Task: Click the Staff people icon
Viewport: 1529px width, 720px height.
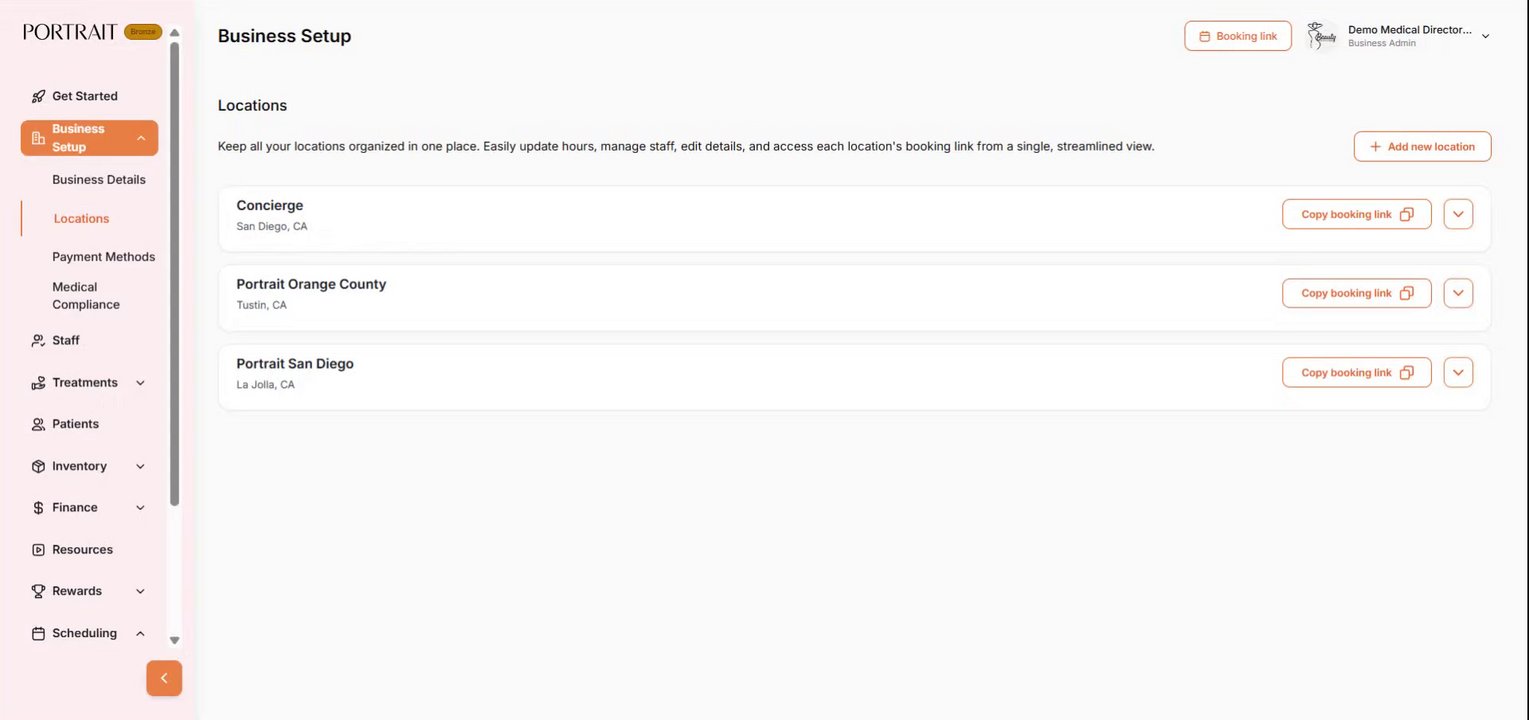Action: tap(38, 341)
